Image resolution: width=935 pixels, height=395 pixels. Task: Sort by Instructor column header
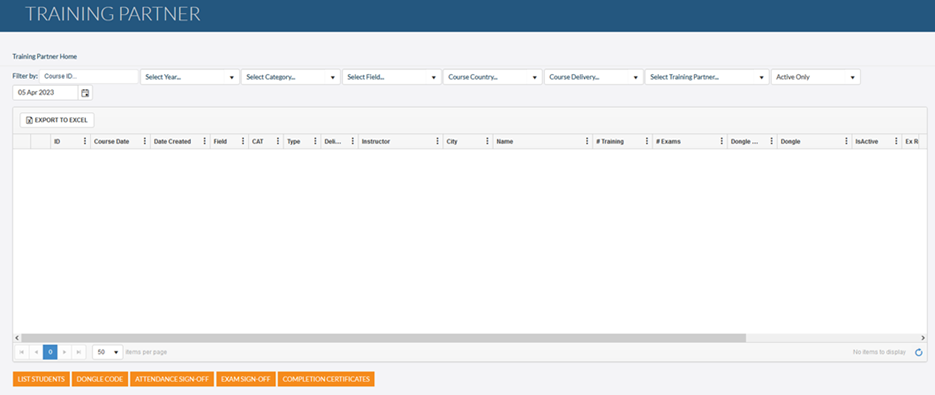376,142
